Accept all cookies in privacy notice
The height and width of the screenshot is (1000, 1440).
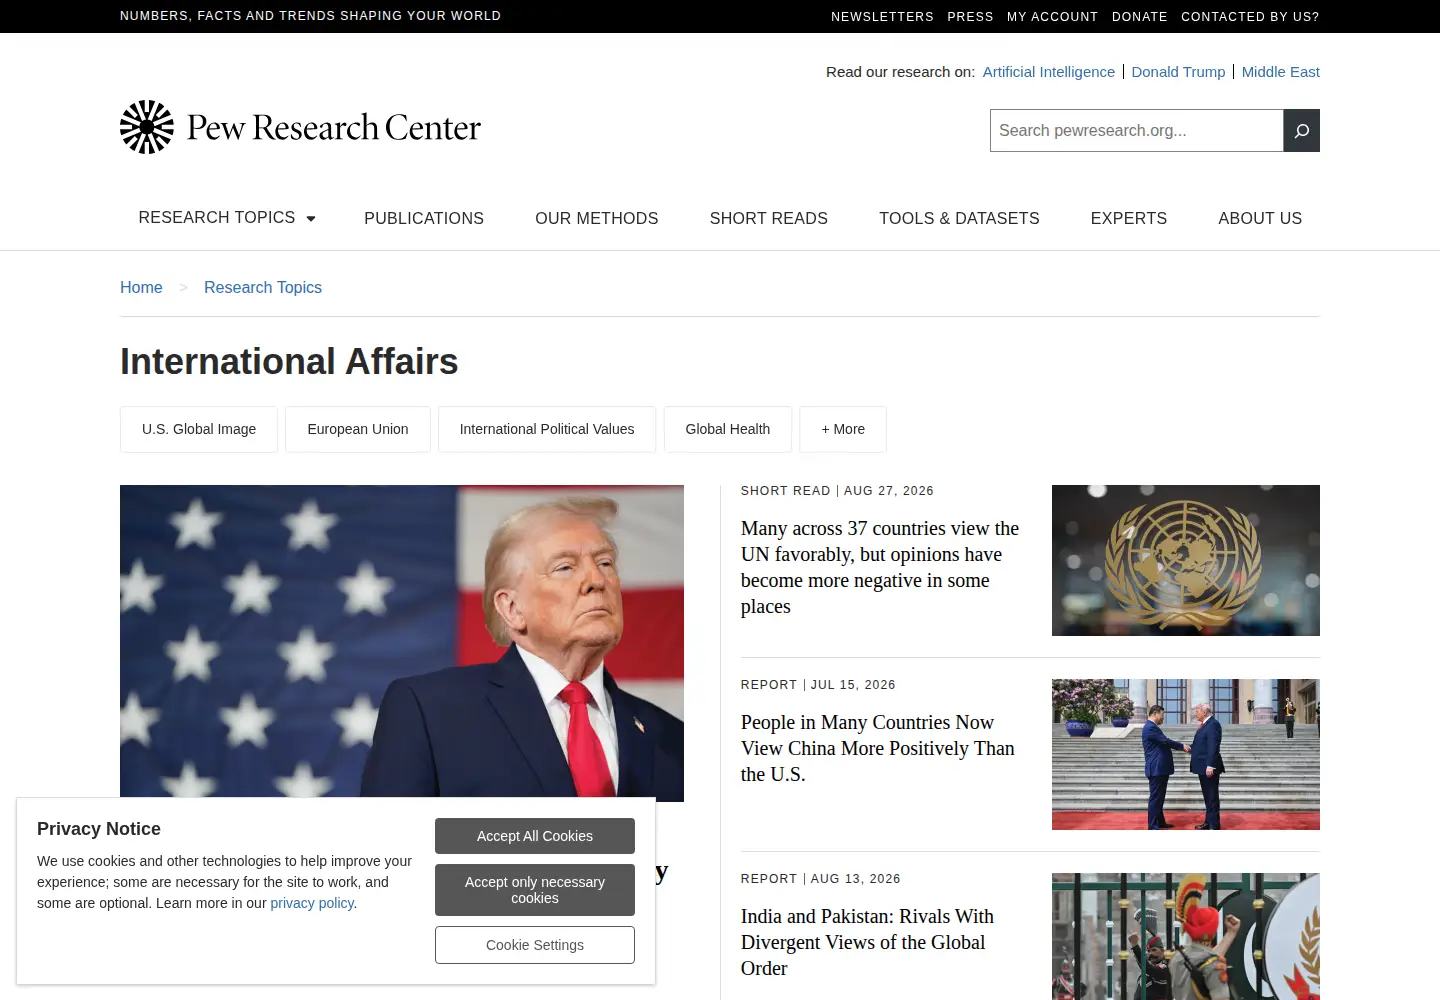[535, 836]
